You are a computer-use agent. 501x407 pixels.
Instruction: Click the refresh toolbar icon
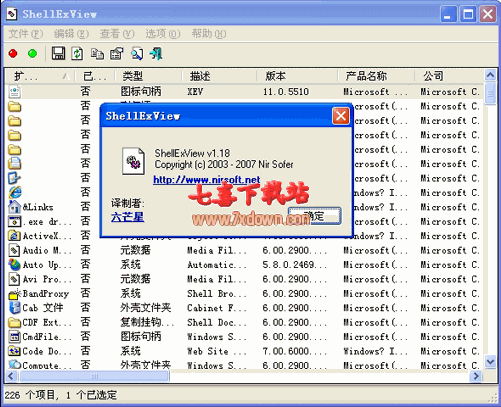point(77,54)
